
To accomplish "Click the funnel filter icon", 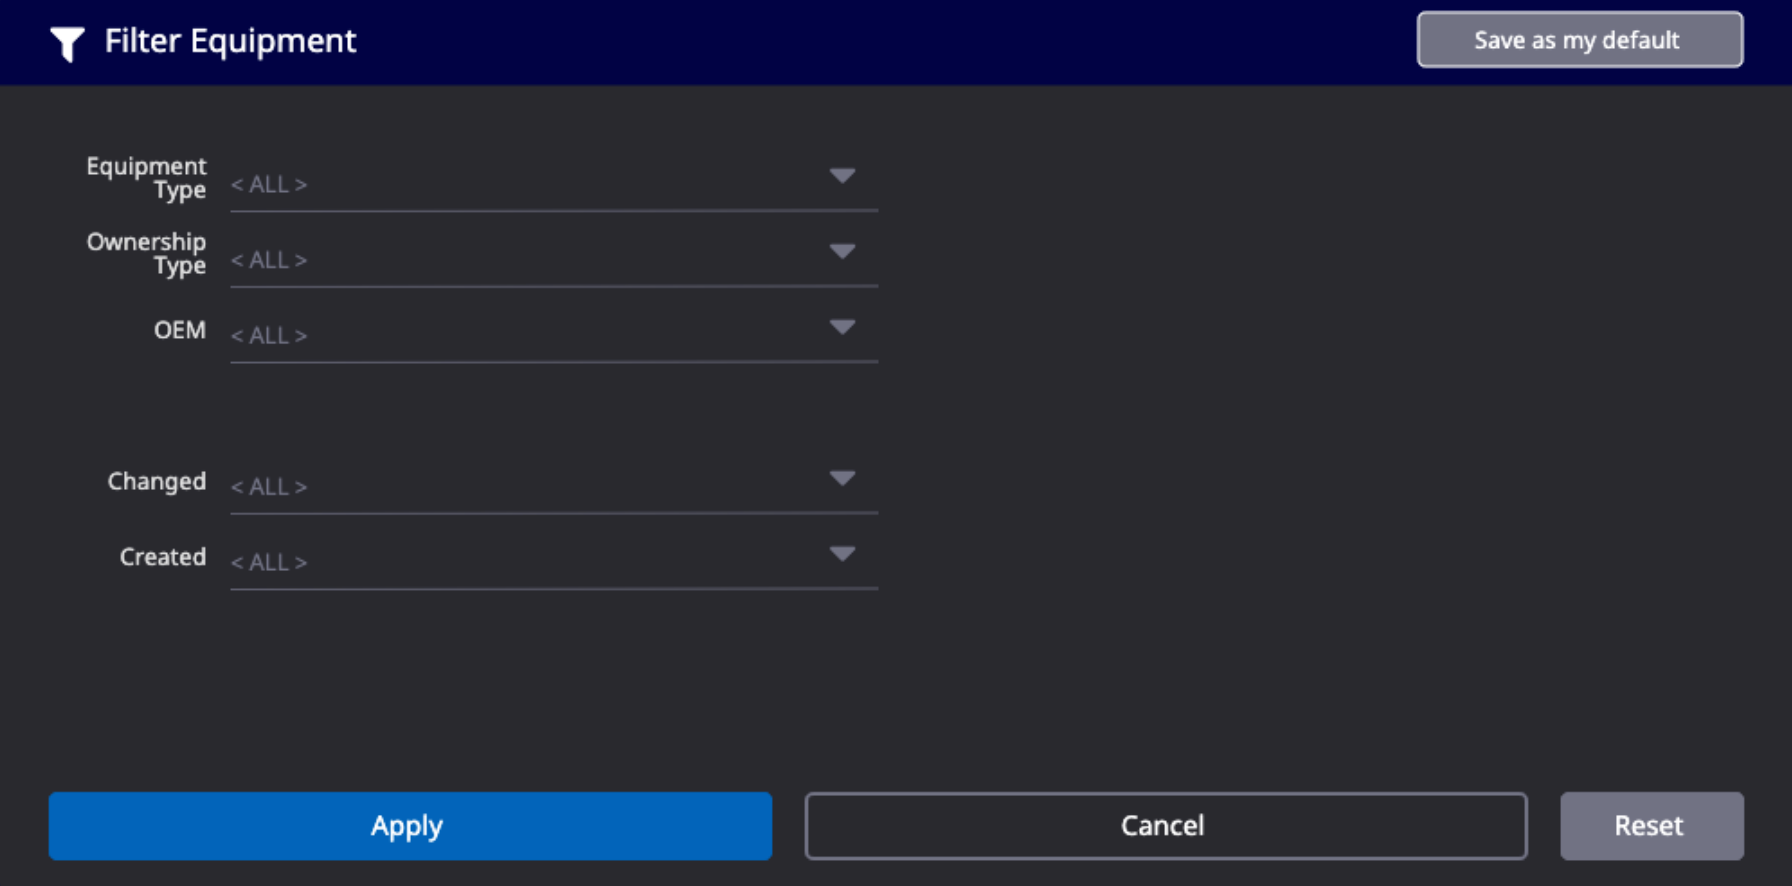I will (67, 43).
